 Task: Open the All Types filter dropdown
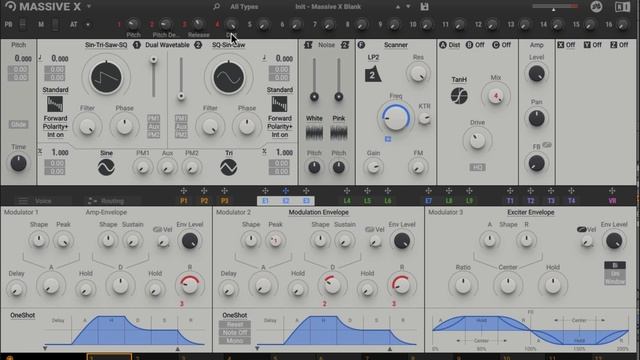tap(244, 7)
